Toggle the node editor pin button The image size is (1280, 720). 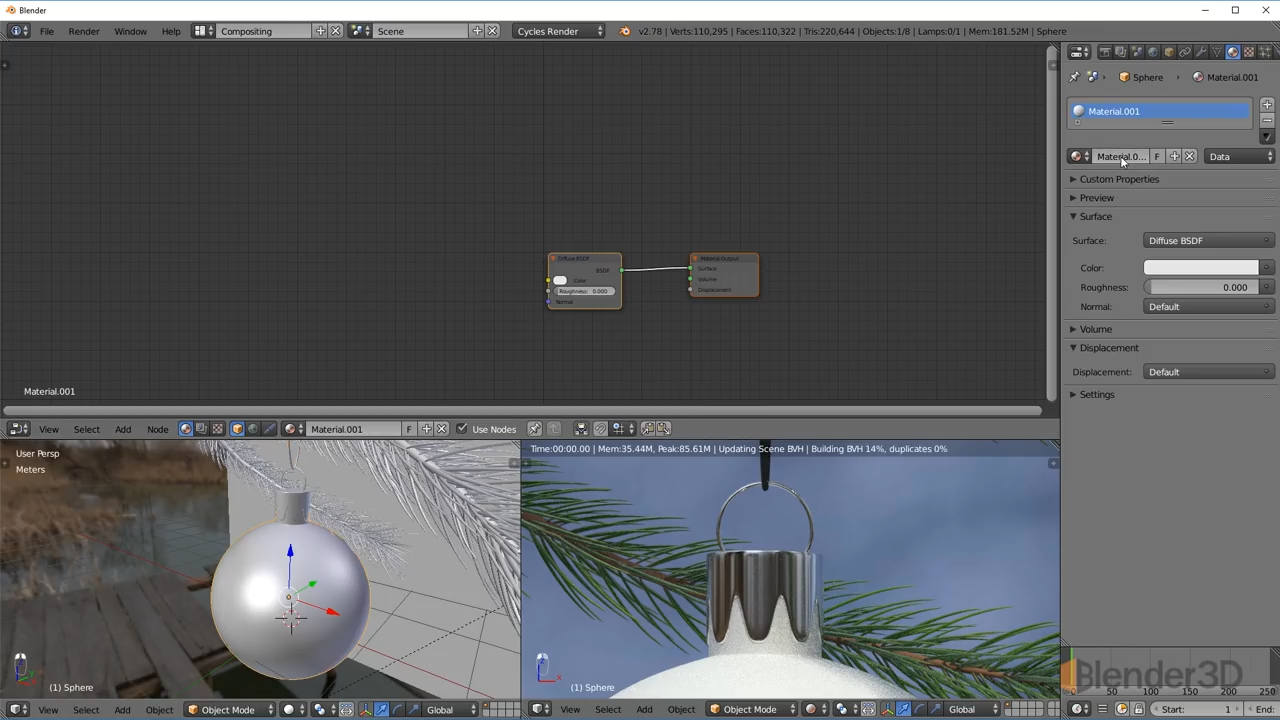tap(534, 429)
